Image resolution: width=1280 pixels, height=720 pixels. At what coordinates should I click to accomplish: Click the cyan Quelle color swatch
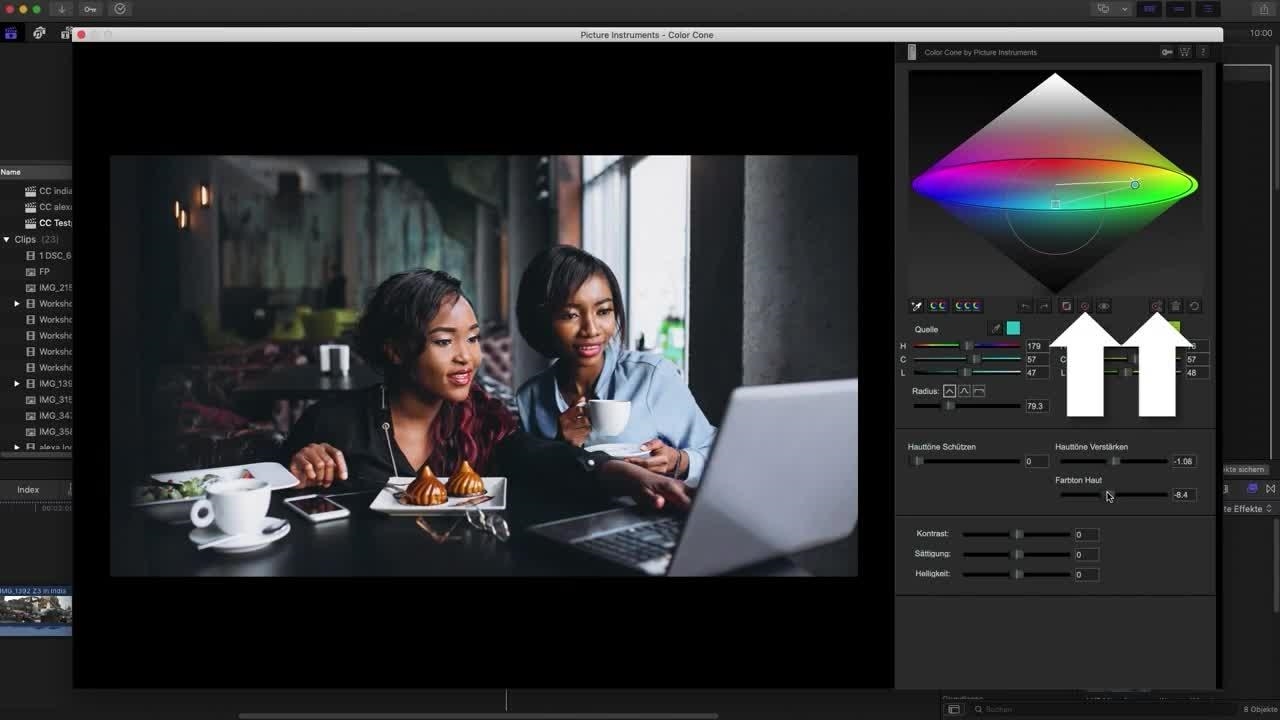(x=1013, y=328)
